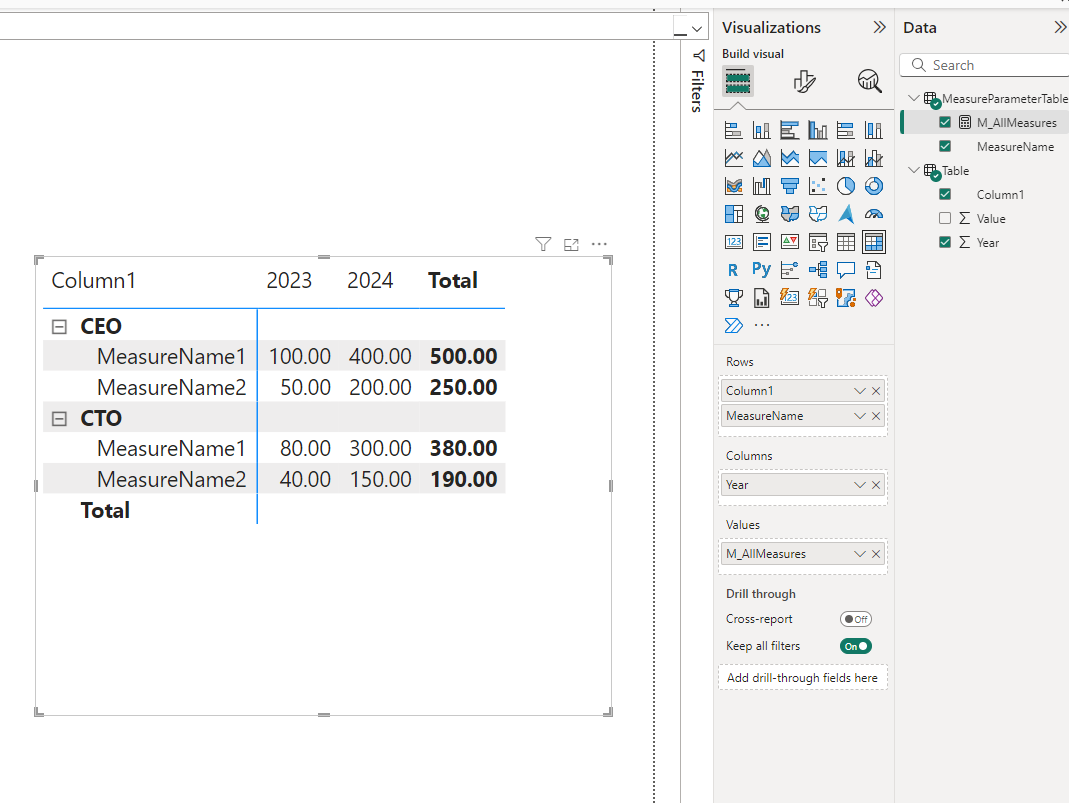
Task: Click Add drill-through fields here well
Action: point(802,678)
